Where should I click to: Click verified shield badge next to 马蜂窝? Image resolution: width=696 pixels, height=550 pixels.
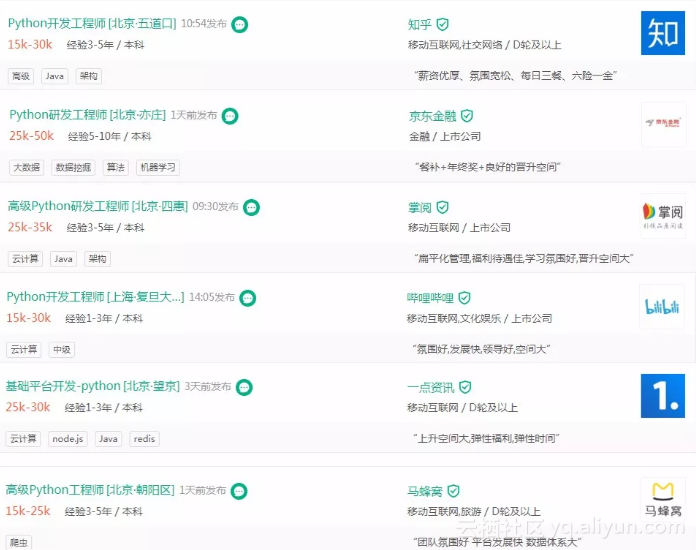(453, 491)
